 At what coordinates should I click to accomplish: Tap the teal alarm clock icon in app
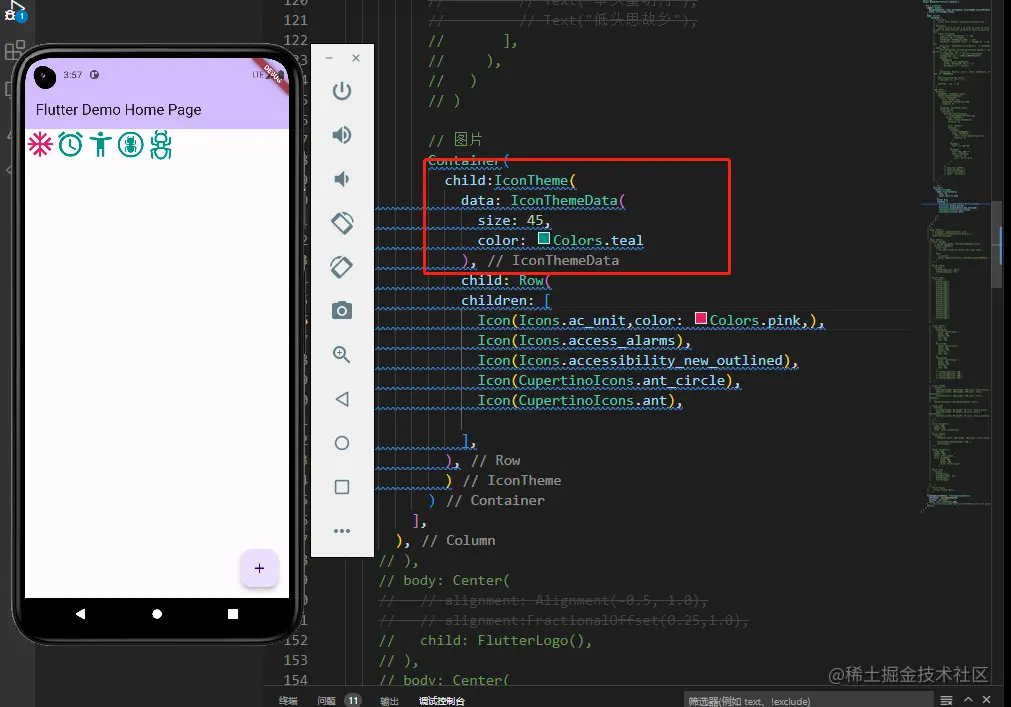(70, 144)
